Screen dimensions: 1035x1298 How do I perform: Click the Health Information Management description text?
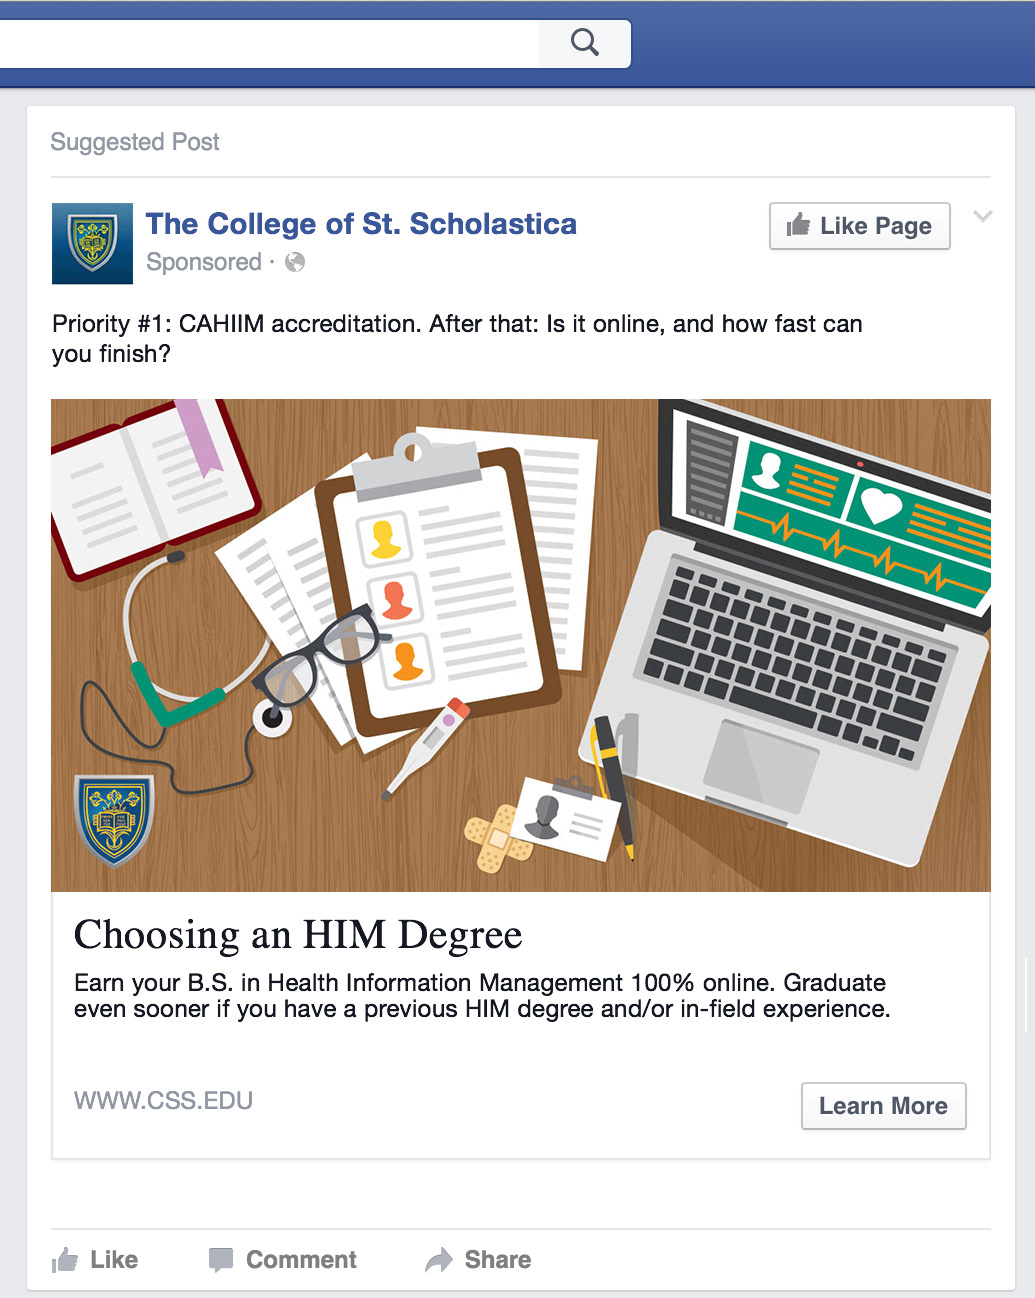click(x=481, y=995)
